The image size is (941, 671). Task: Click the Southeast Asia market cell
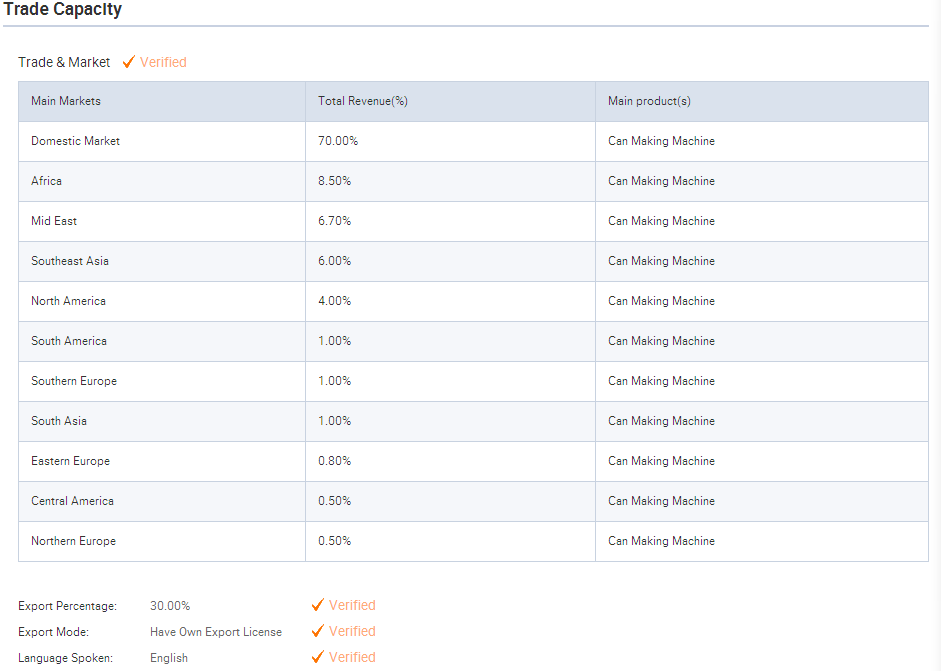162,261
